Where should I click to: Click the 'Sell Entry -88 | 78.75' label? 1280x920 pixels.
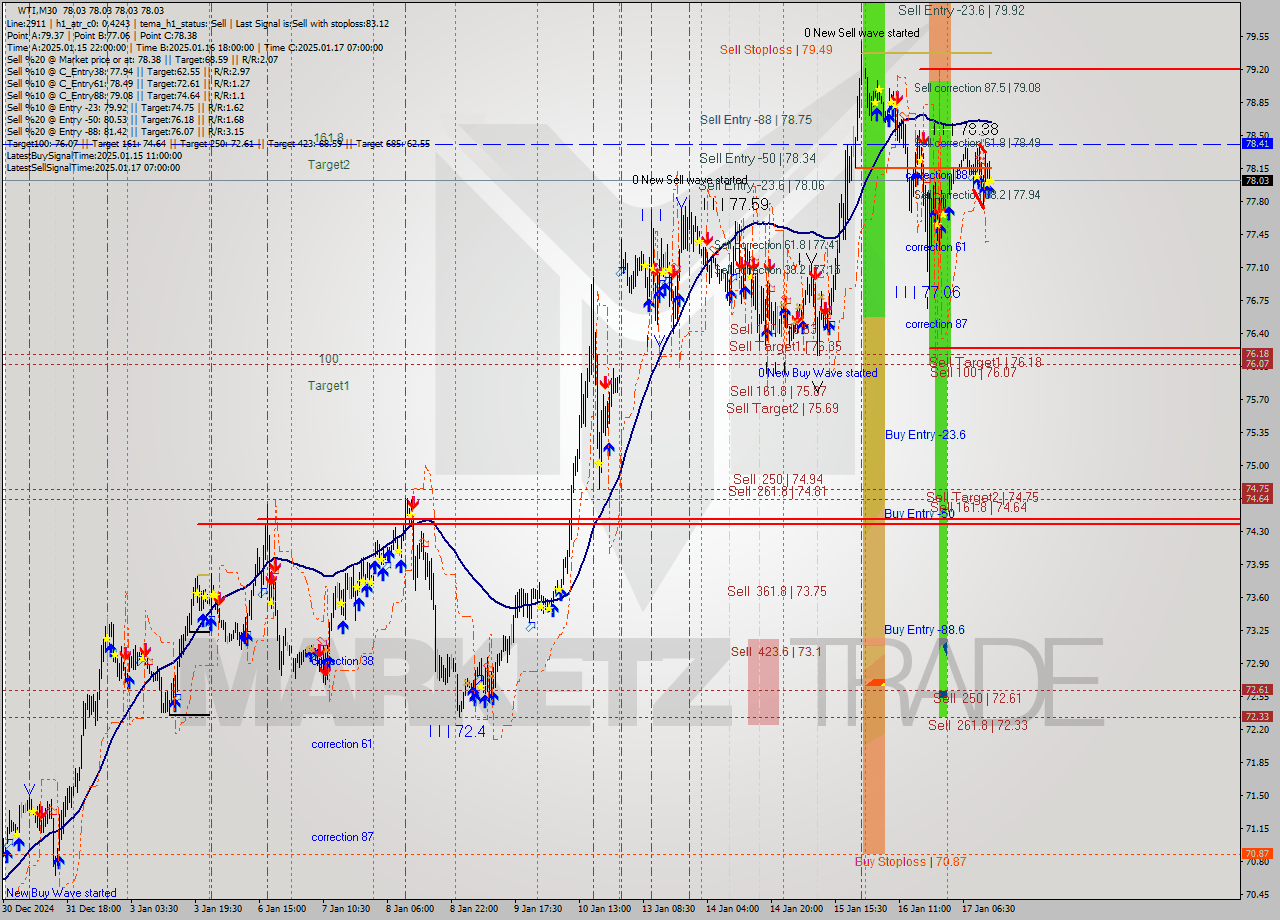(756, 120)
